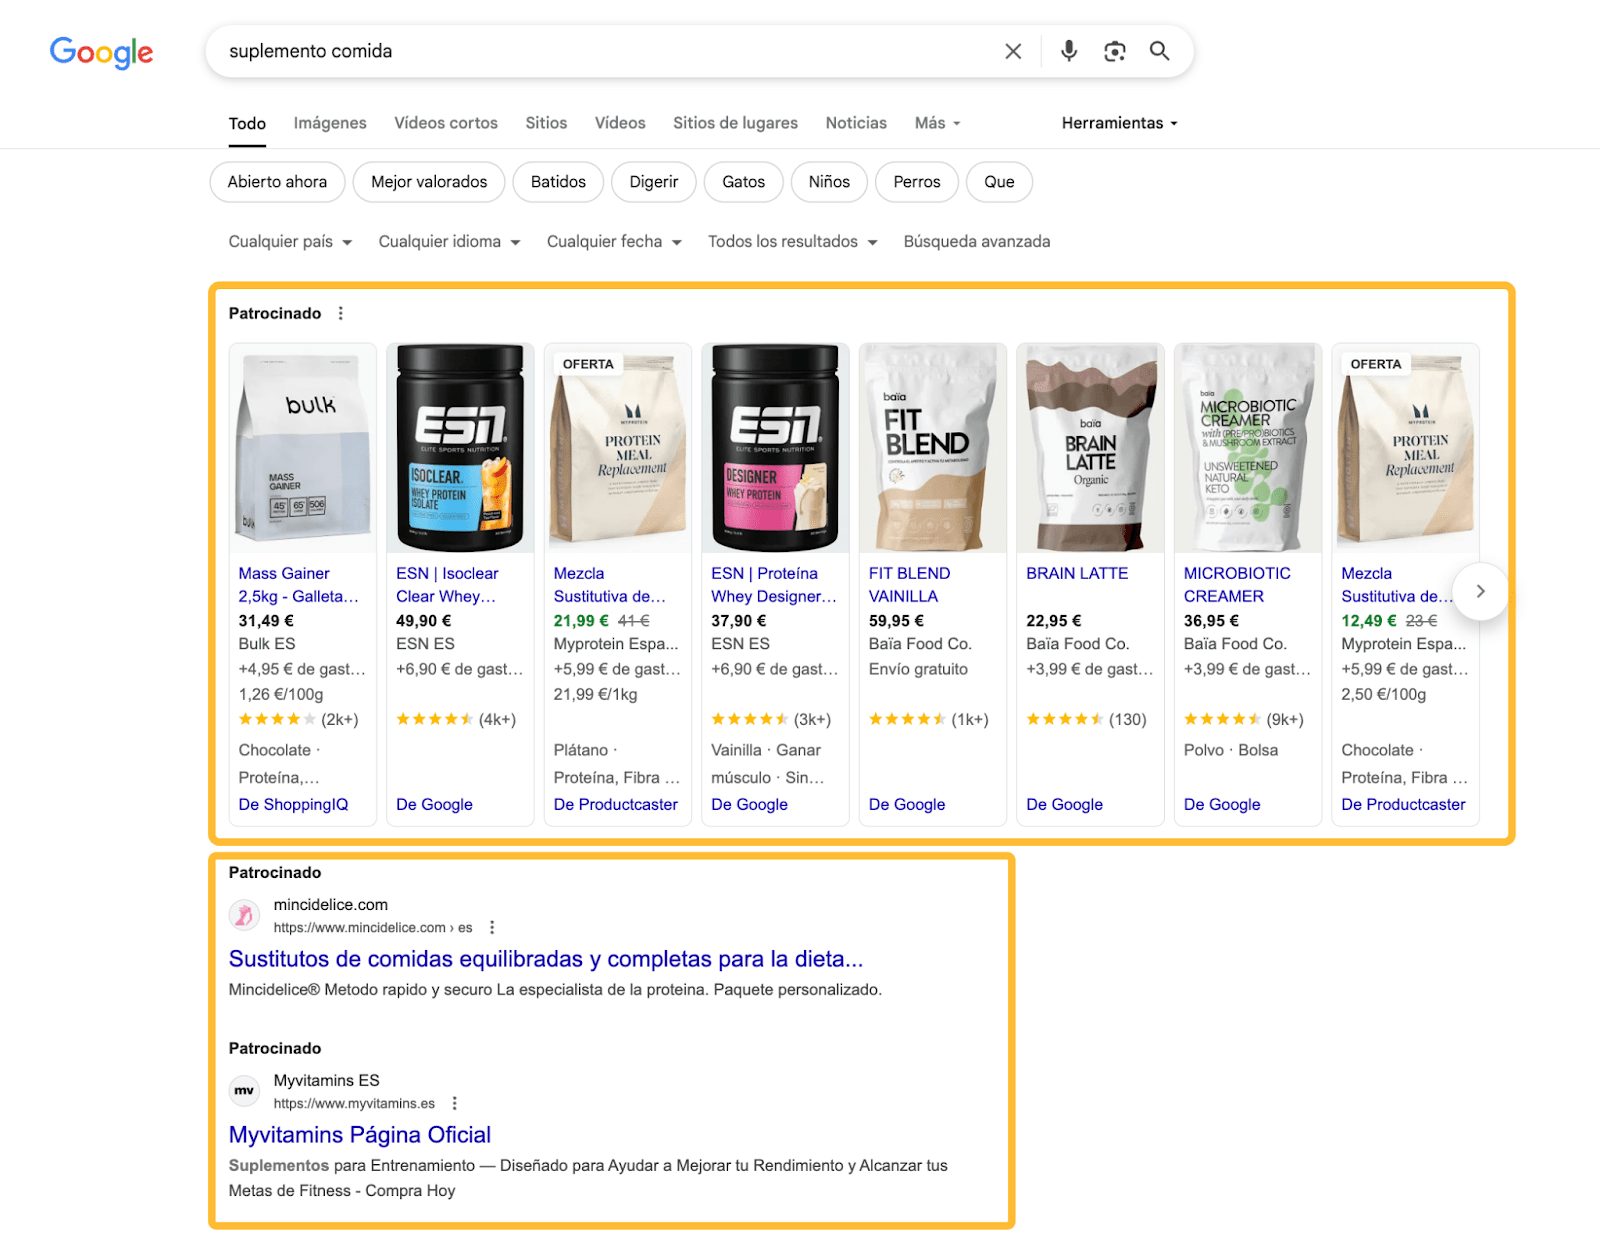The width and height of the screenshot is (1600, 1239).
Task: Open the Cualquier país dropdown
Action: (289, 241)
